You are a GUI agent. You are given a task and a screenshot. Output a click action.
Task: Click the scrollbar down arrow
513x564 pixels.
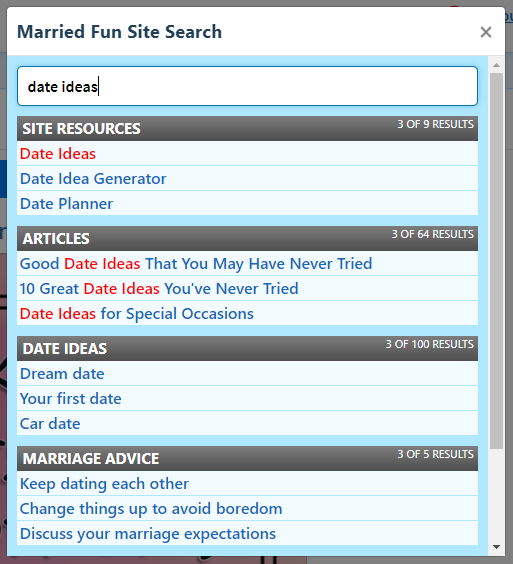pos(496,547)
